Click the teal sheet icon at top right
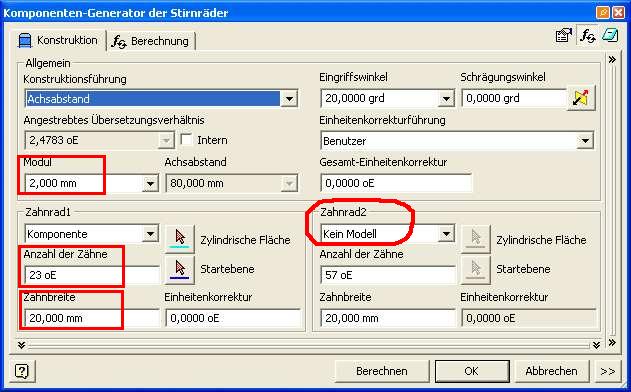631x392 pixels. click(x=610, y=35)
